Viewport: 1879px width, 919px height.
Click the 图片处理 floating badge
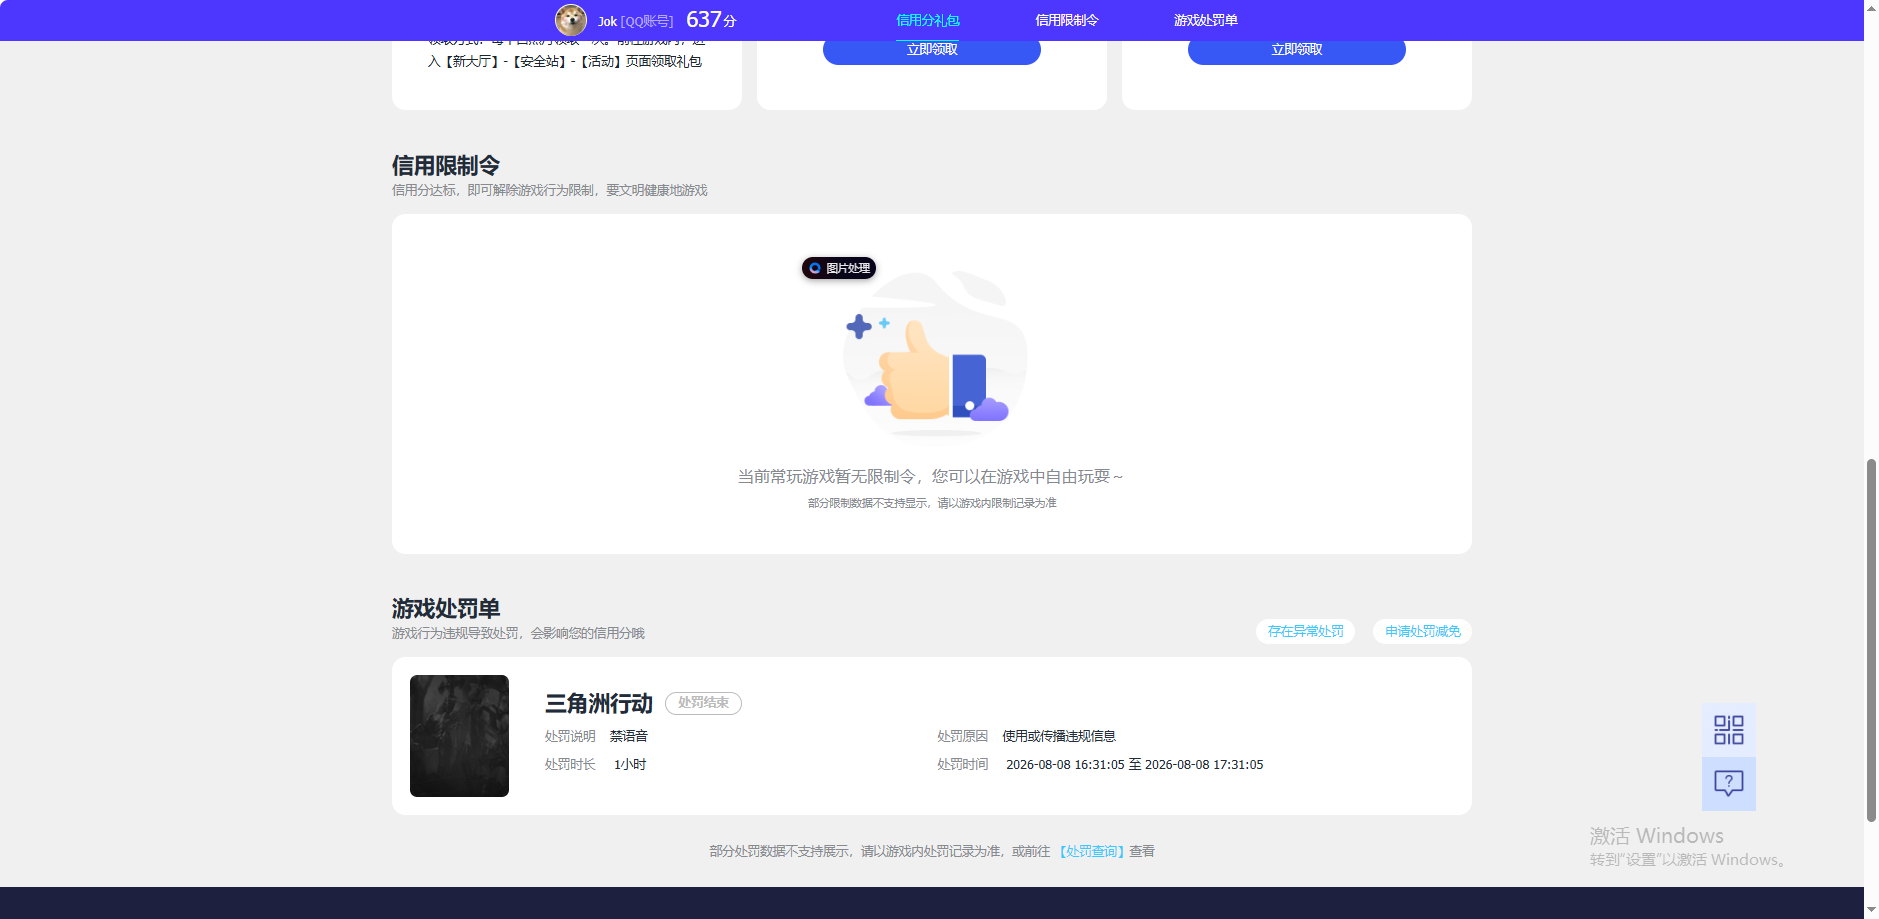[839, 268]
